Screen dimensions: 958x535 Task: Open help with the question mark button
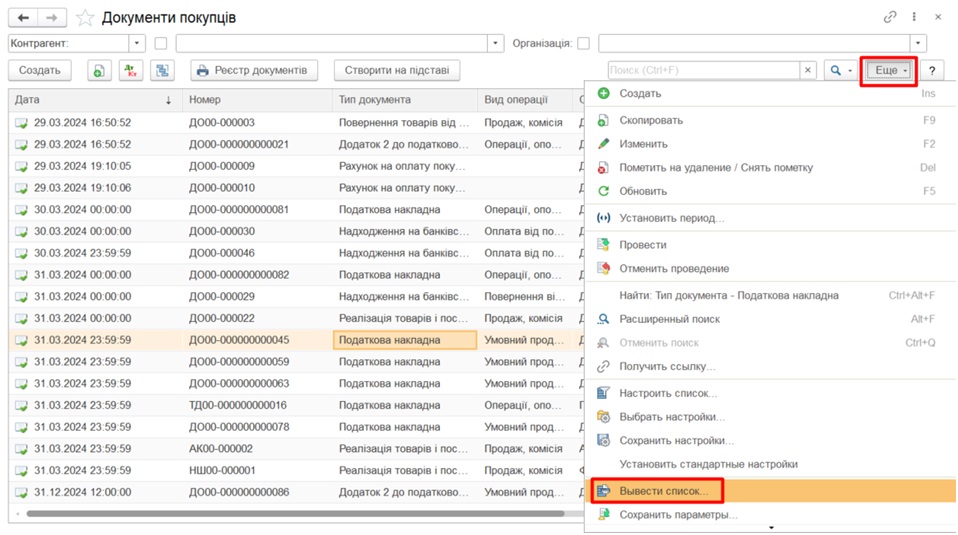932,70
